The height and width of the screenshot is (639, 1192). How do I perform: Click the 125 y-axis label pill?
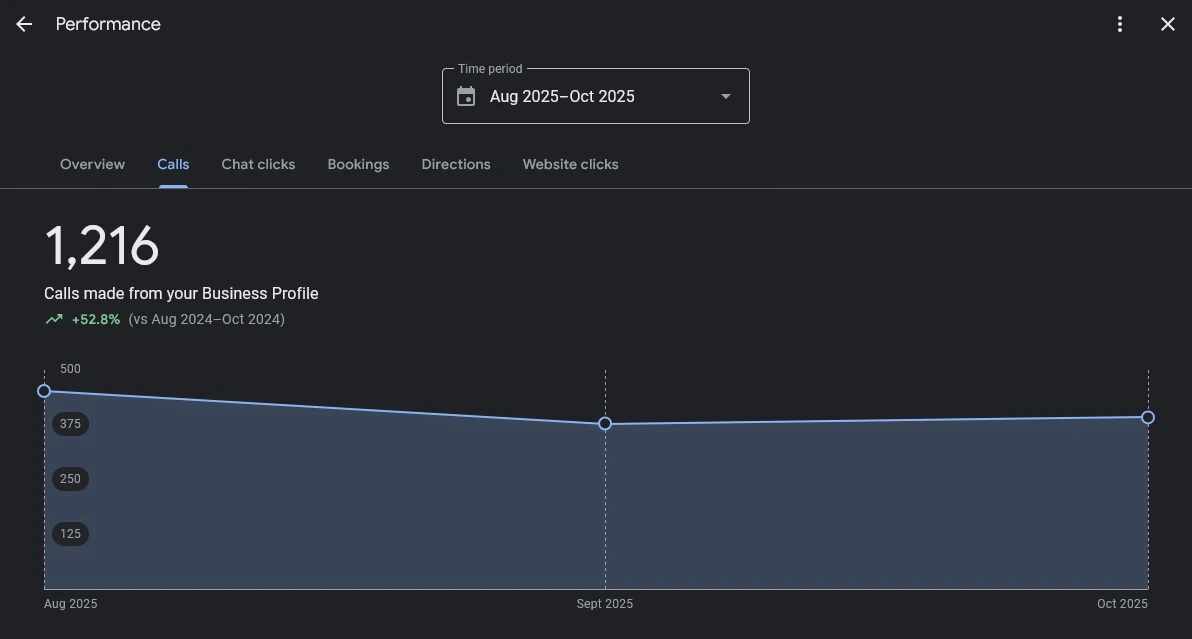pyautogui.click(x=70, y=534)
